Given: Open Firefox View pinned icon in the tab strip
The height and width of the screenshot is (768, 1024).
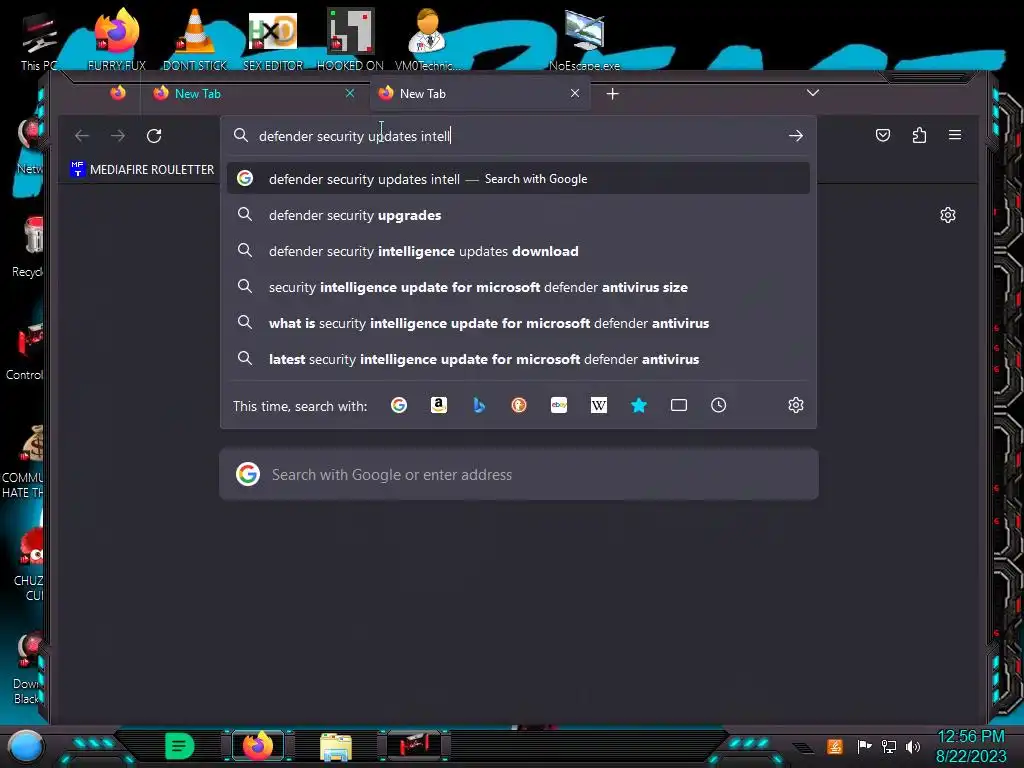Looking at the screenshot, I should pyautogui.click(x=118, y=93).
